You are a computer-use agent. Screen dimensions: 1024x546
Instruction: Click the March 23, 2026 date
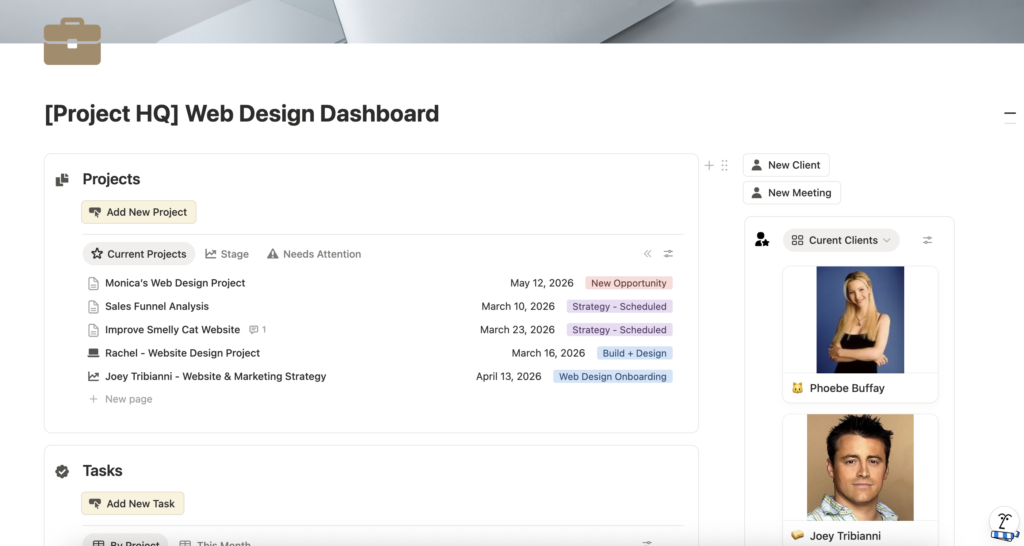pos(517,330)
